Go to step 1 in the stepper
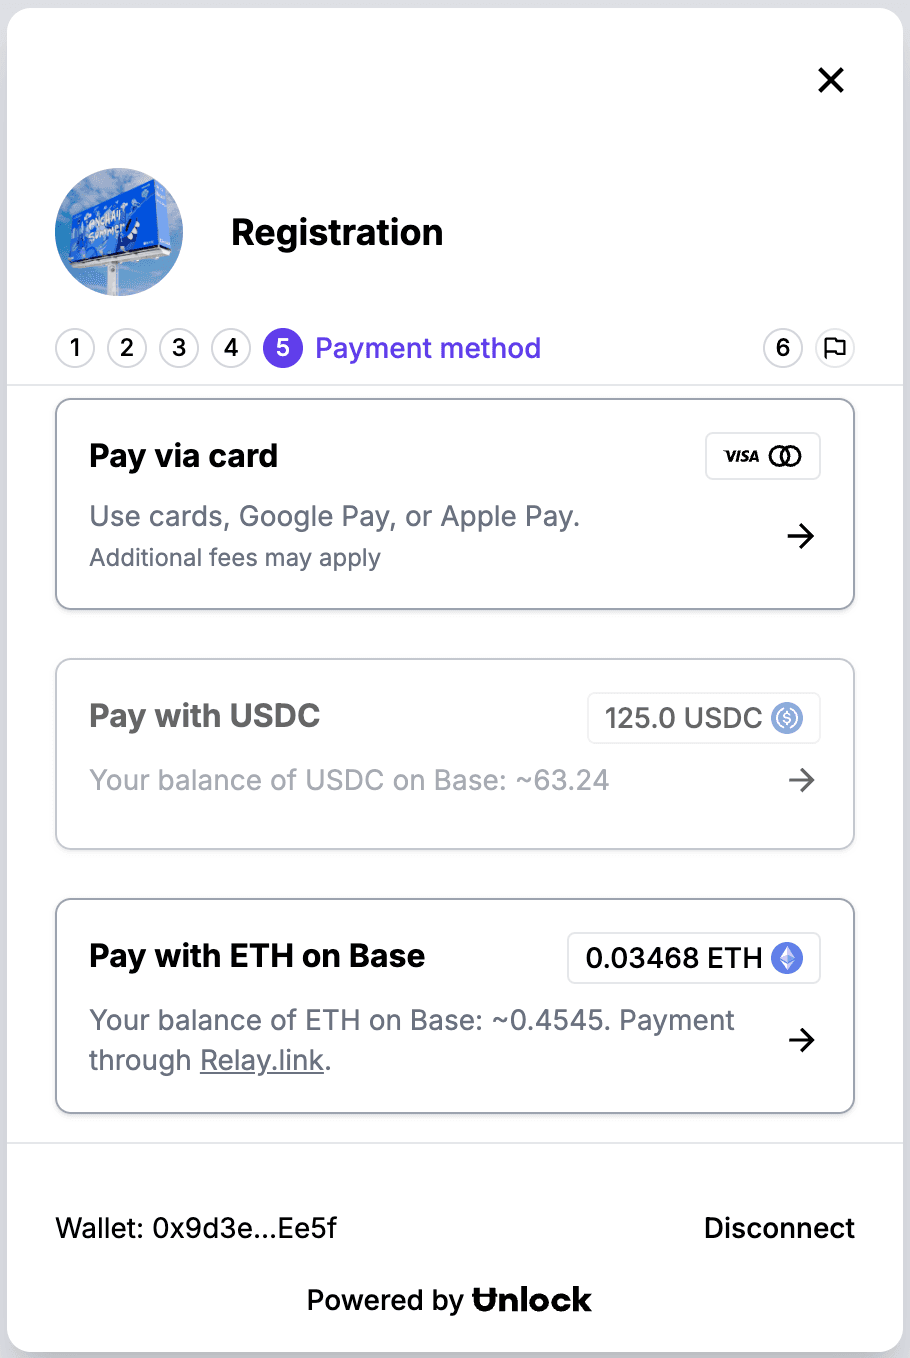The width and height of the screenshot is (910, 1358). point(75,348)
